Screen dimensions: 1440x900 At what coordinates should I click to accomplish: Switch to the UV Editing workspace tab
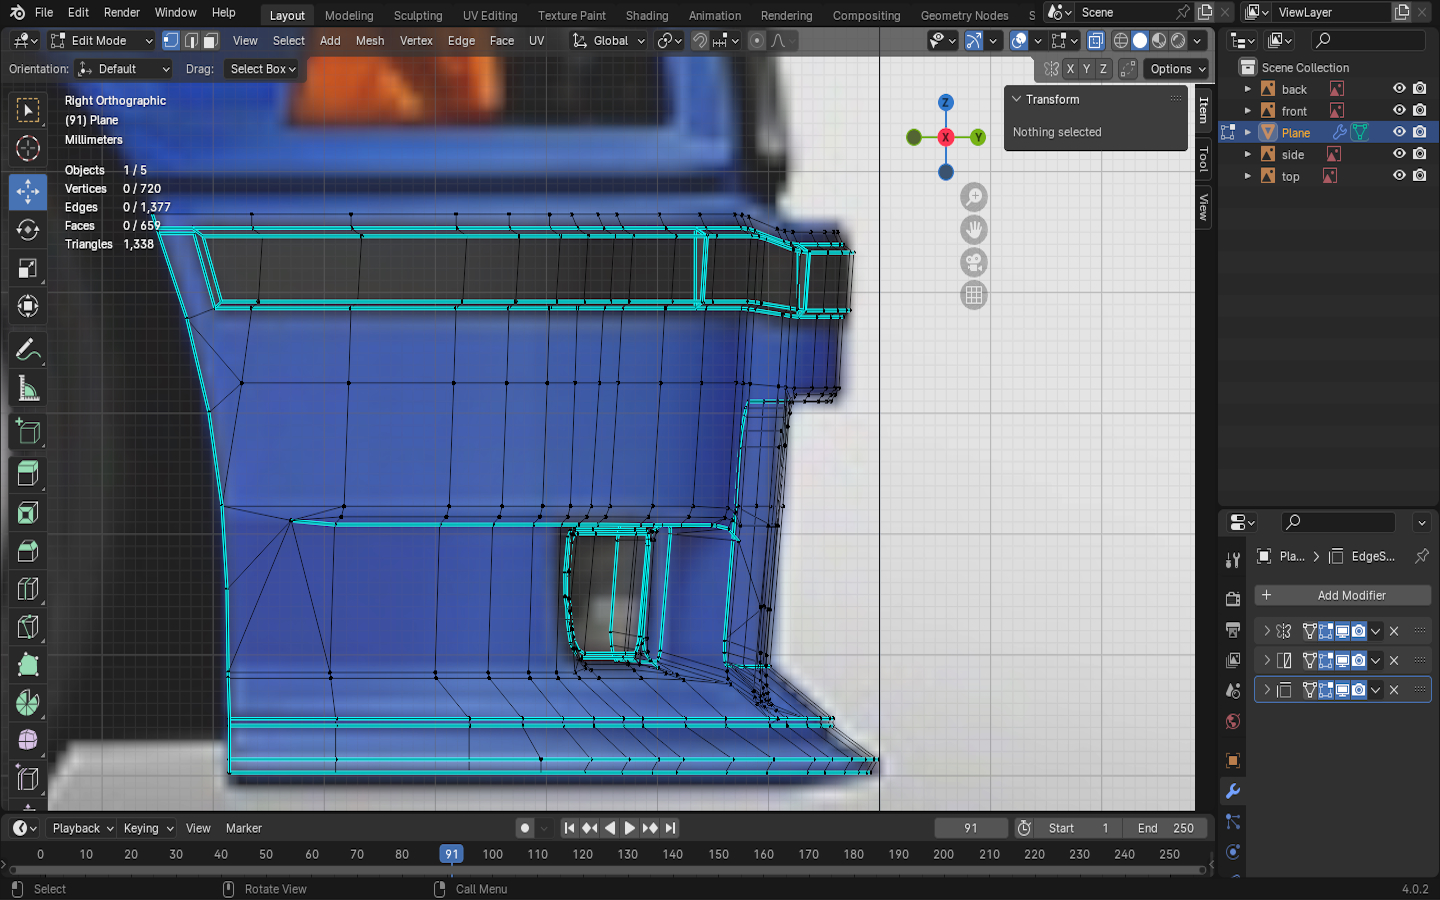[x=489, y=15]
